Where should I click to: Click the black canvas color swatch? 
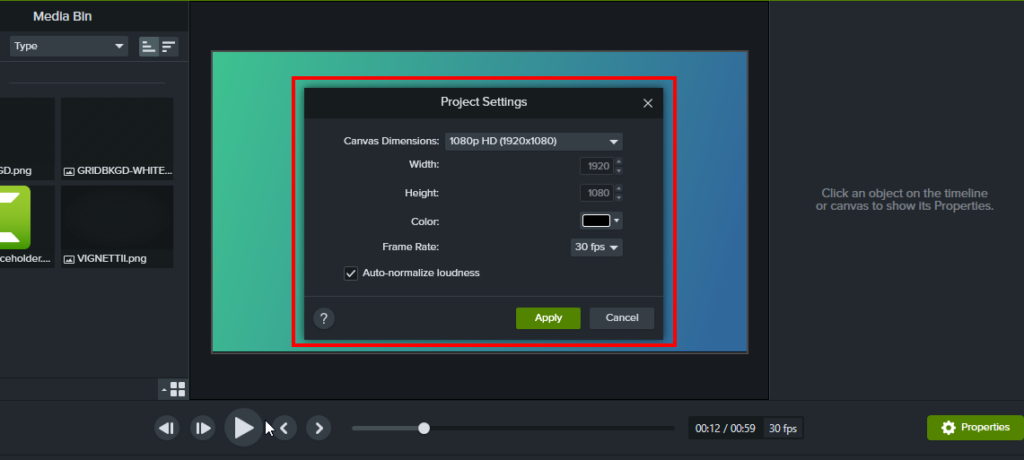coord(596,221)
